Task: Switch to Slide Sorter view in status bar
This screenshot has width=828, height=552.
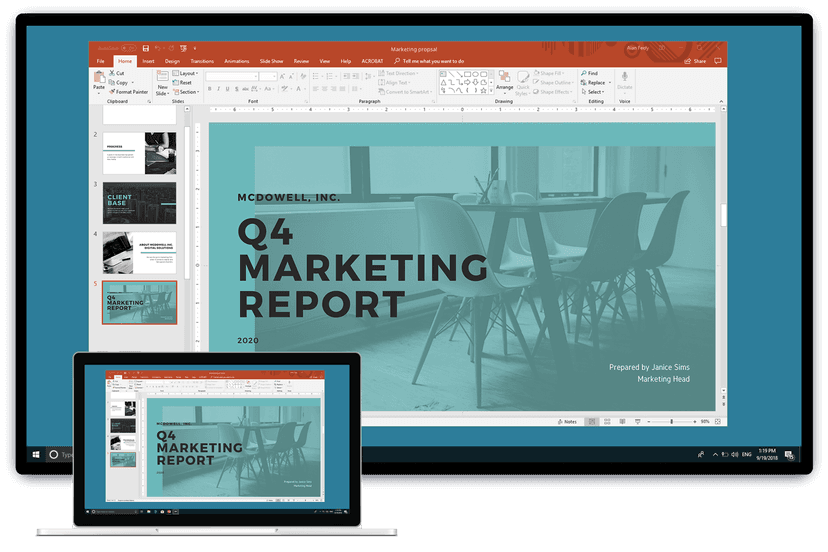Action: [605, 422]
